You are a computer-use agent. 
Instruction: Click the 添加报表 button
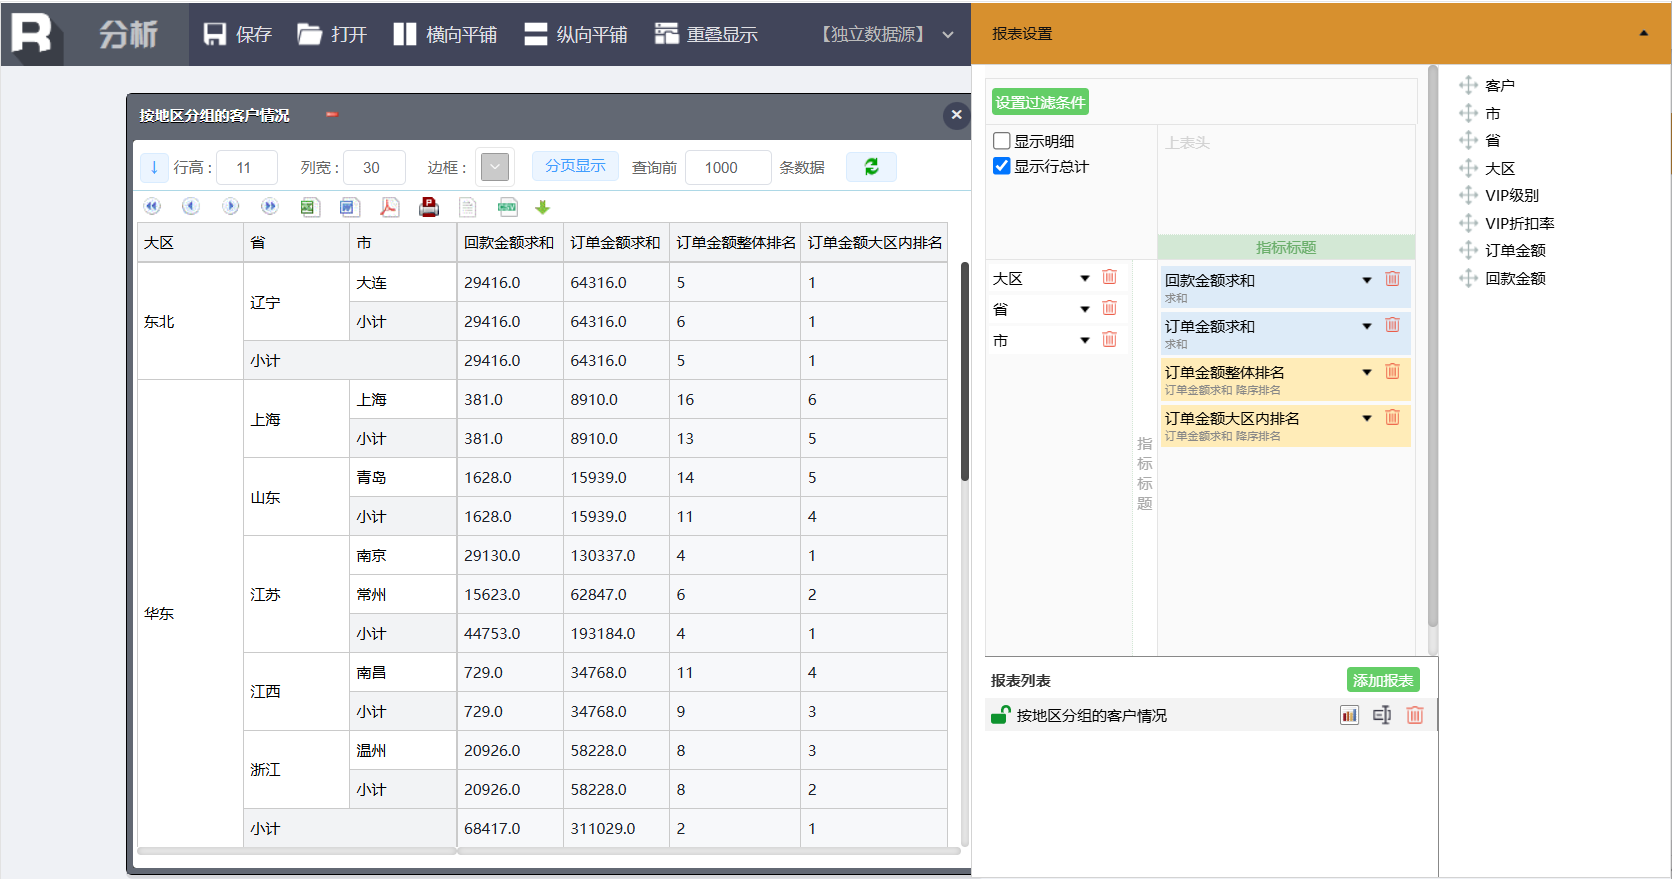pos(1382,680)
